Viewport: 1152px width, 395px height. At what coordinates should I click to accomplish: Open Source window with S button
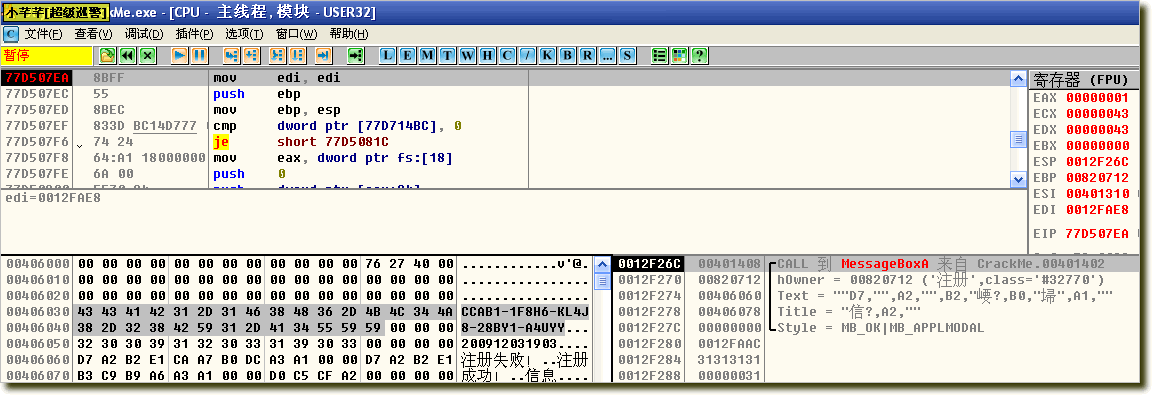point(627,55)
